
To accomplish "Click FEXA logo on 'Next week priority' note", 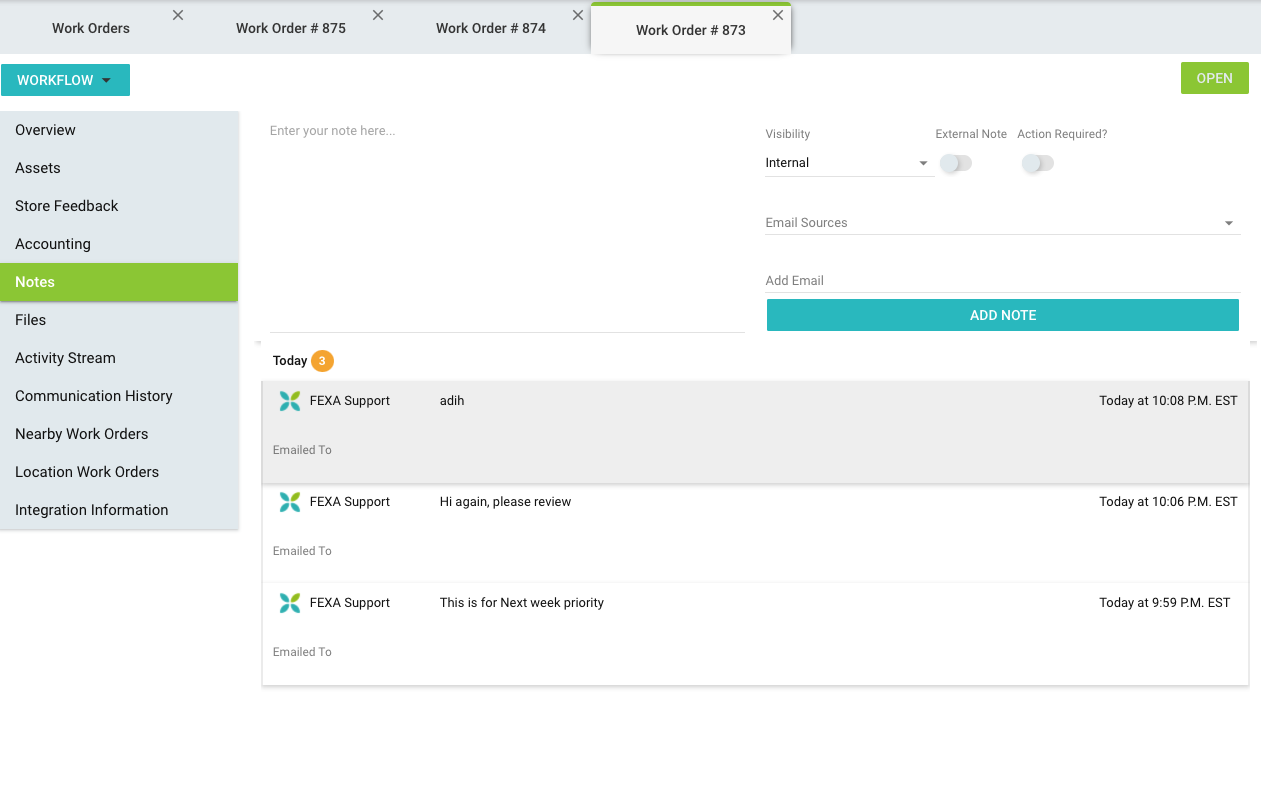I will (290, 603).
